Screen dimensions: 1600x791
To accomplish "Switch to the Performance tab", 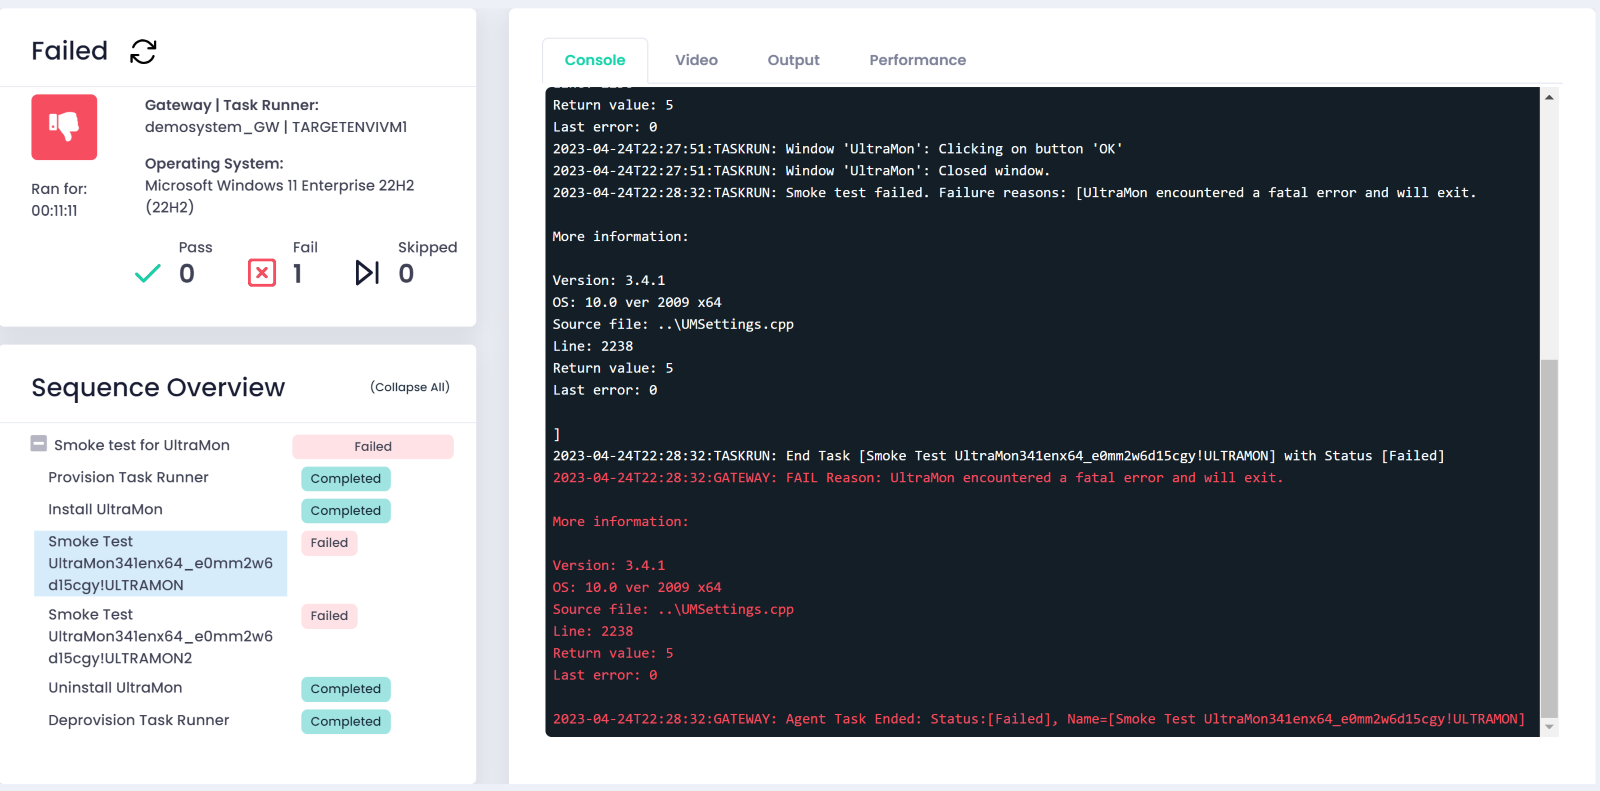I will 917,60.
